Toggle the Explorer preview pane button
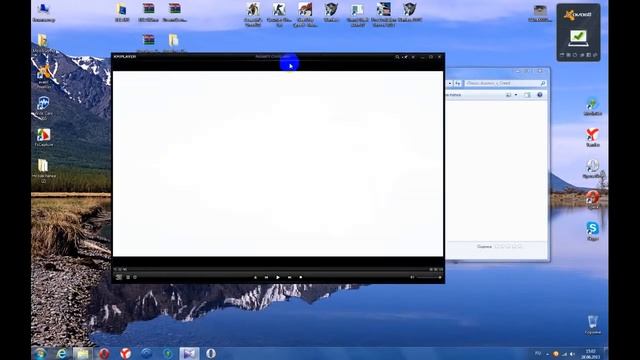 click(527, 95)
